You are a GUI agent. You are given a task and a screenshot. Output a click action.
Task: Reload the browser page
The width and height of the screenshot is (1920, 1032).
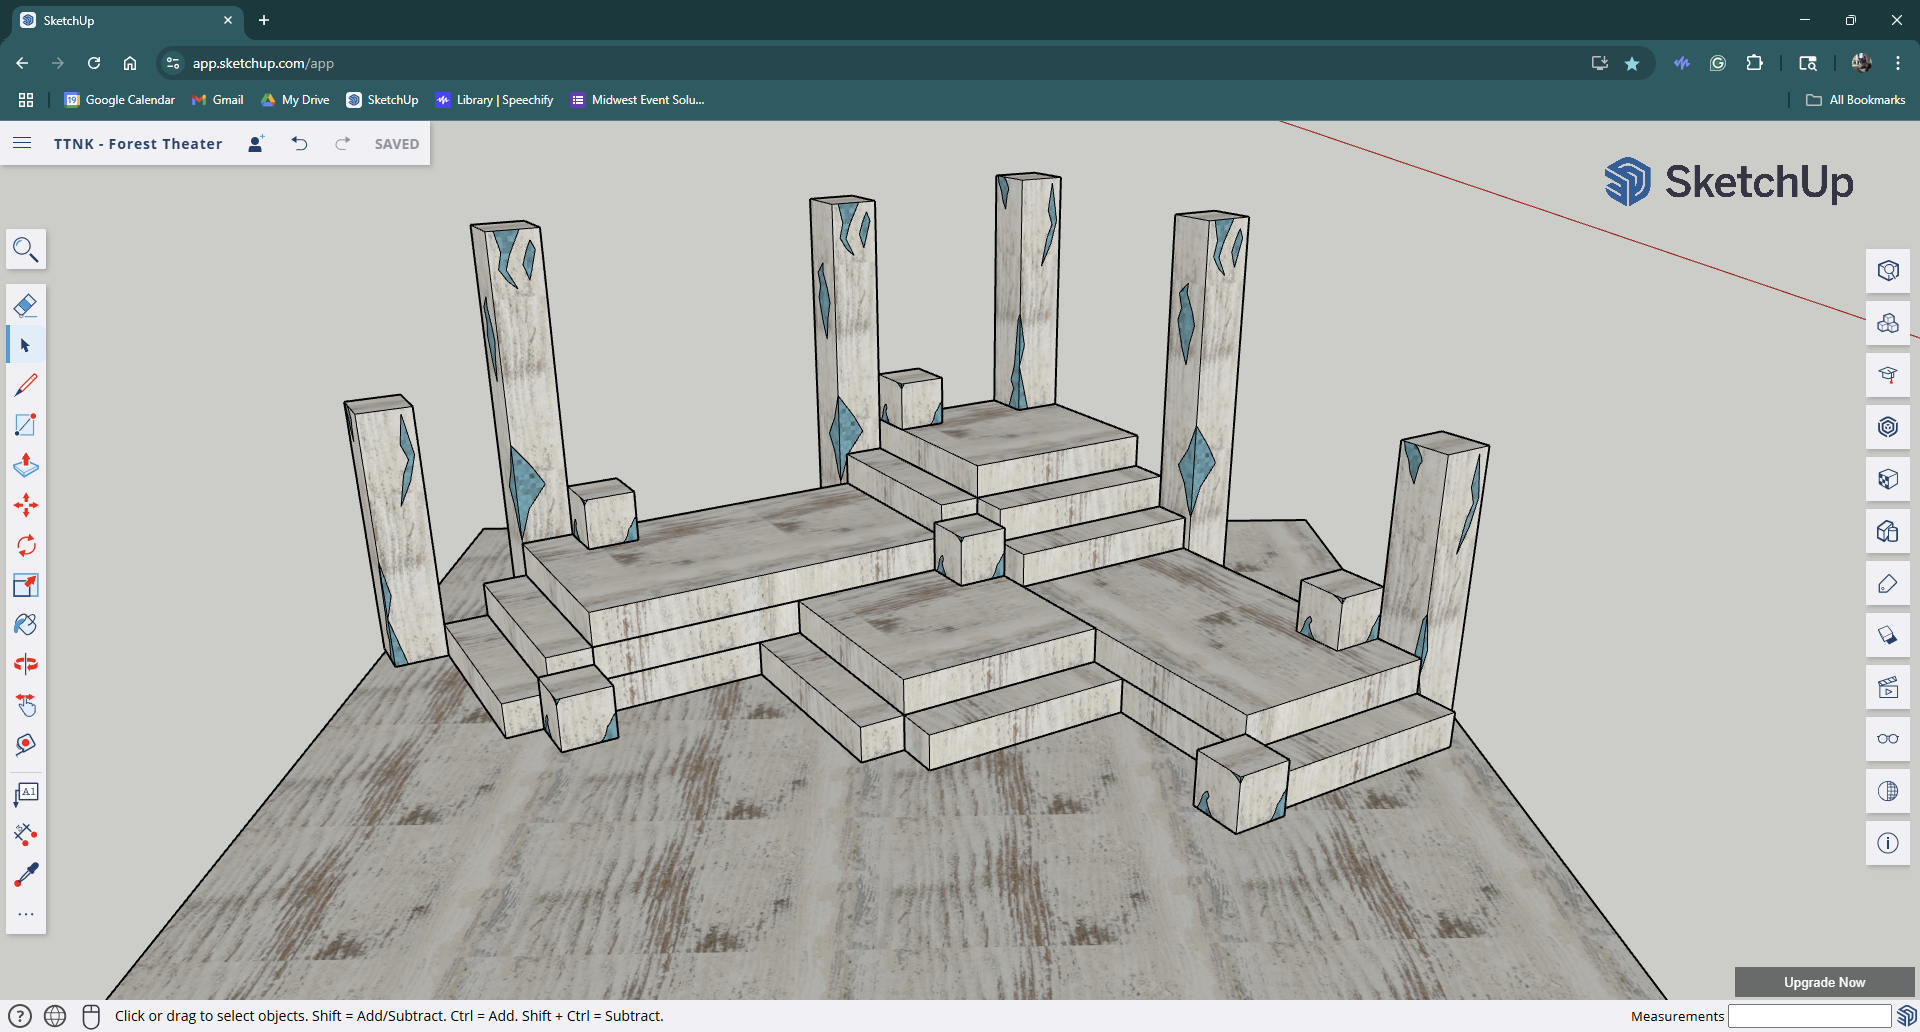[x=94, y=63]
